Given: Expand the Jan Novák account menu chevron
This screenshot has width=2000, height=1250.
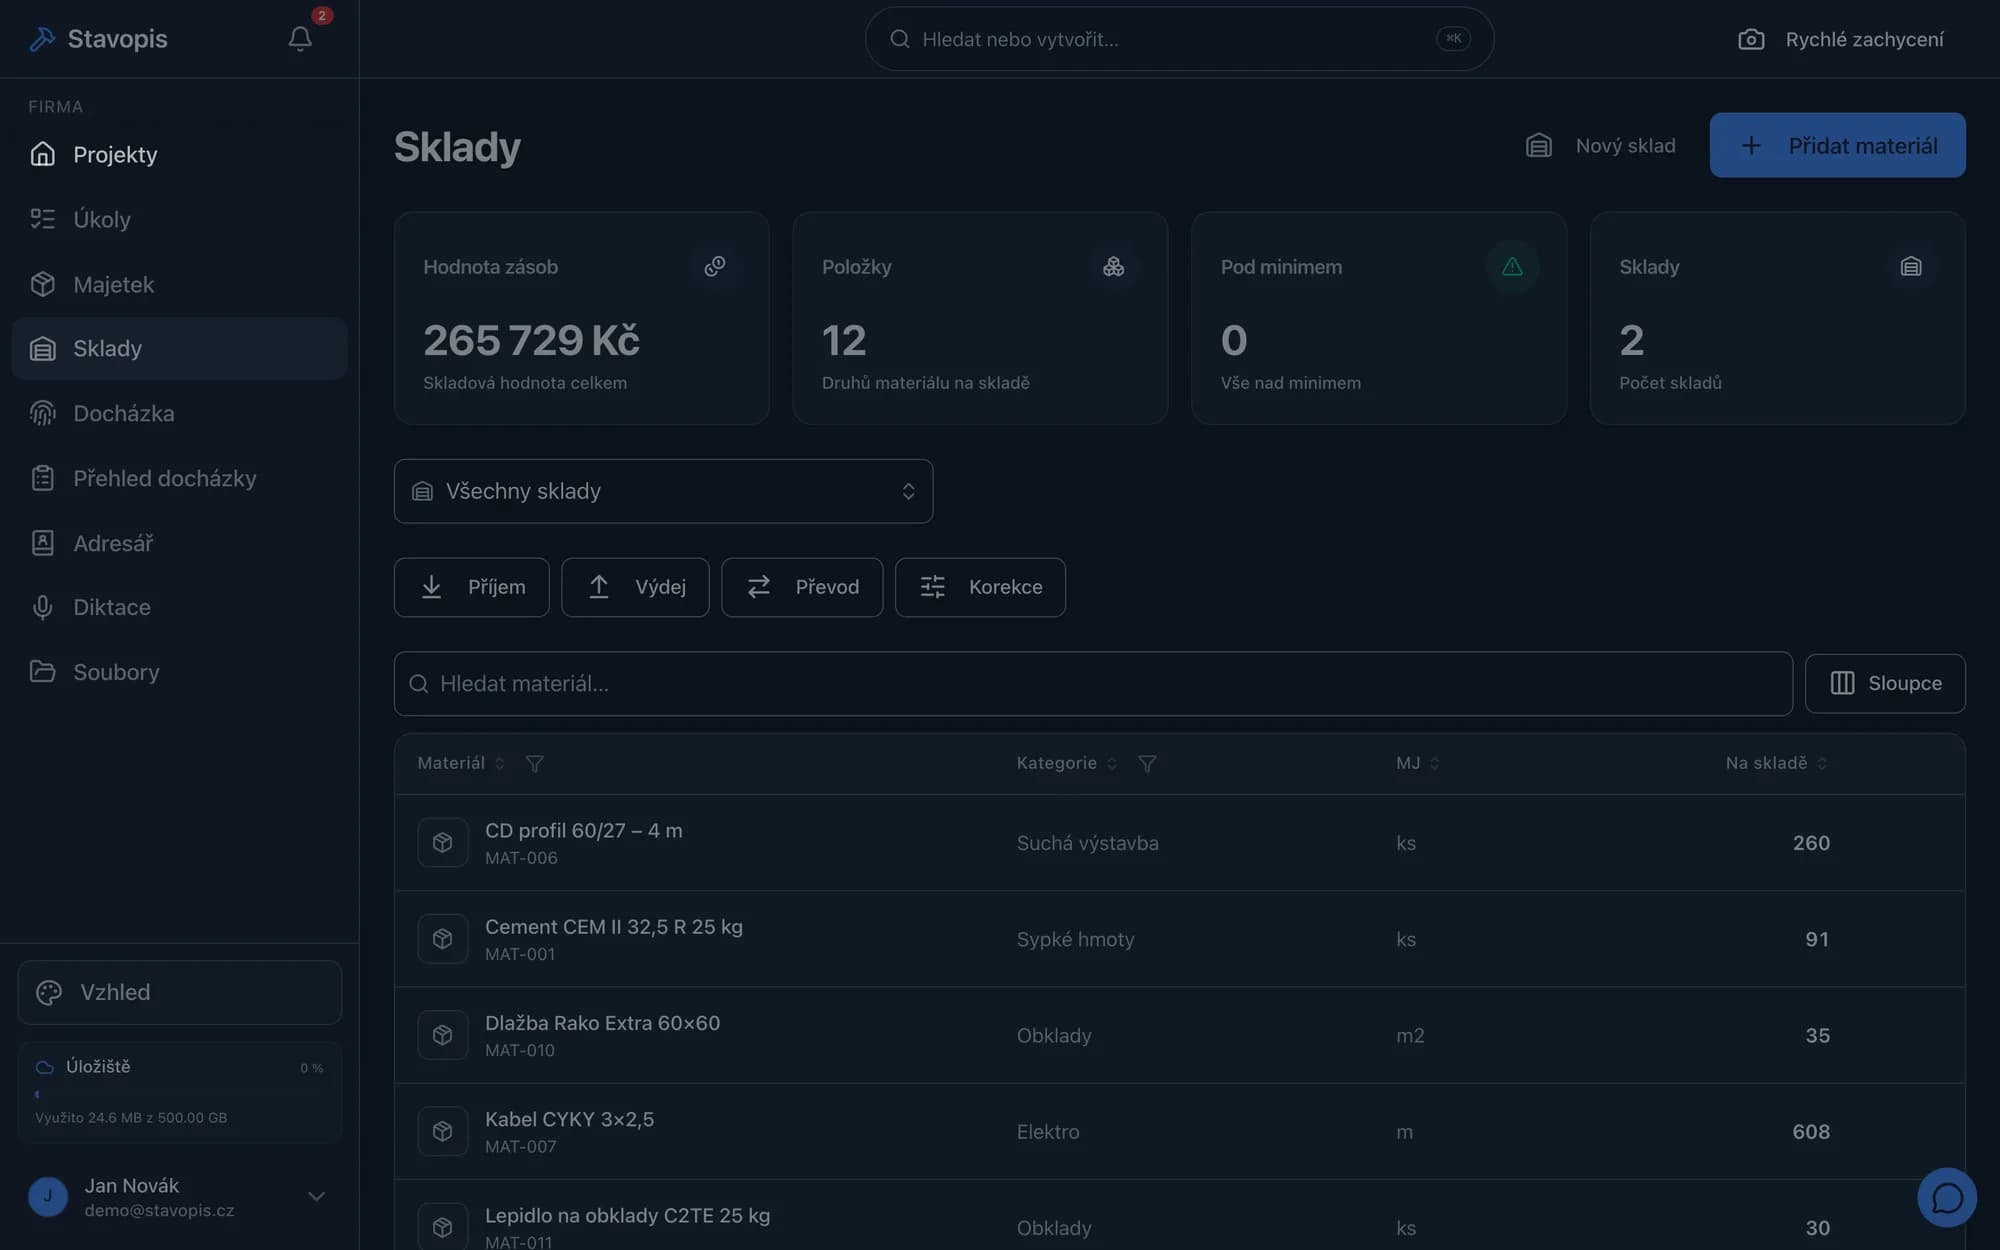Looking at the screenshot, I should coord(316,1197).
